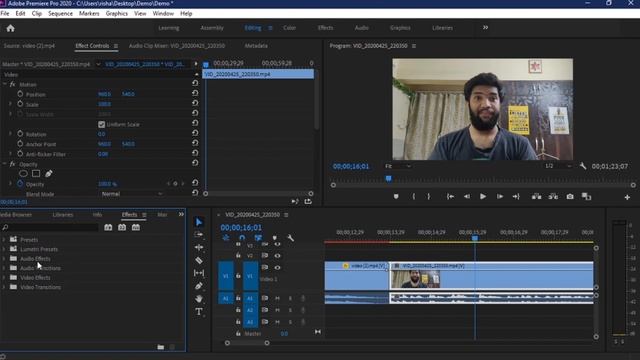This screenshot has height=360, width=640.
Task: Show more tabs in Effects panel group
Action: (181, 214)
